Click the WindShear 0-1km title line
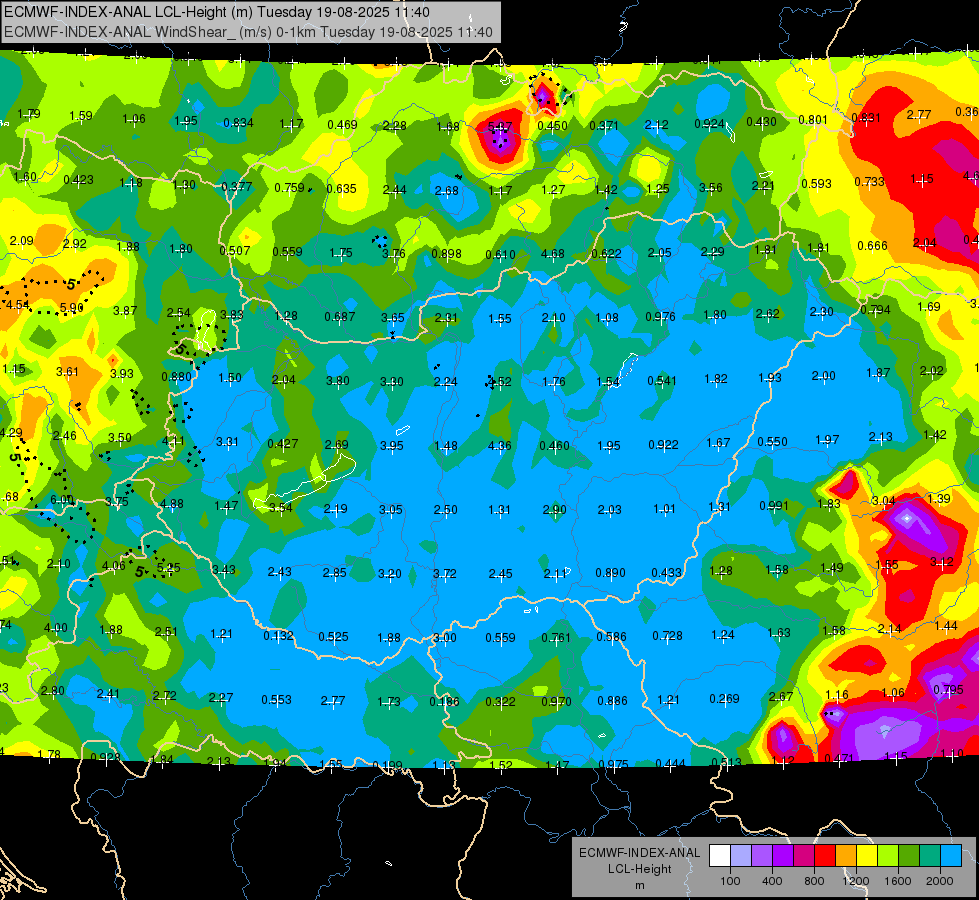Viewport: 979px width, 900px height. (x=248, y=32)
